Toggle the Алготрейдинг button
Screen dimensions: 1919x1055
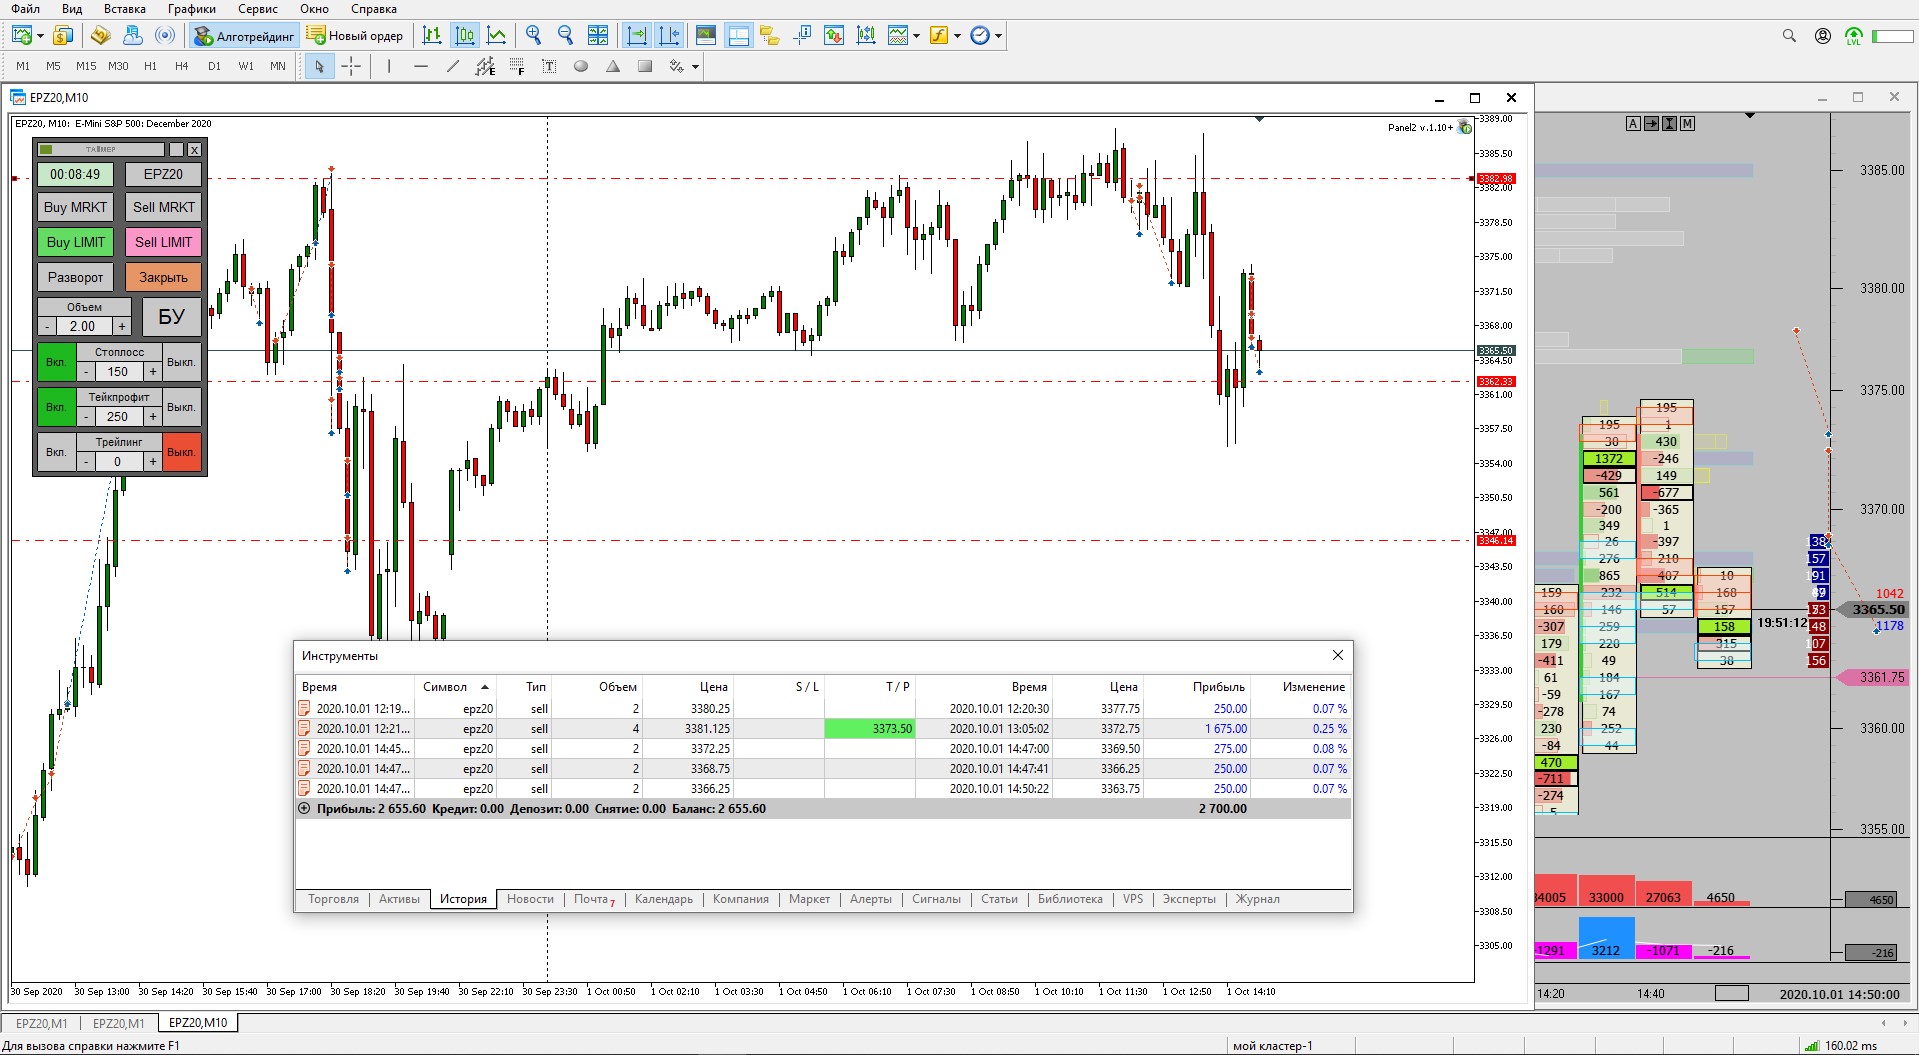pos(245,36)
